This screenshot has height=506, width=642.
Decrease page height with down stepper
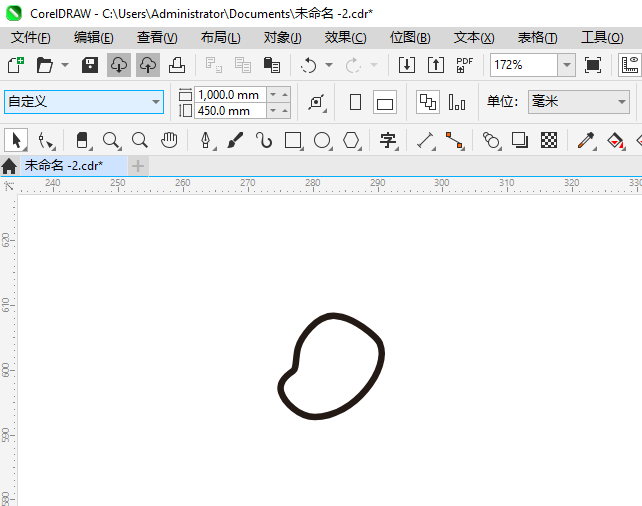tap(273, 111)
